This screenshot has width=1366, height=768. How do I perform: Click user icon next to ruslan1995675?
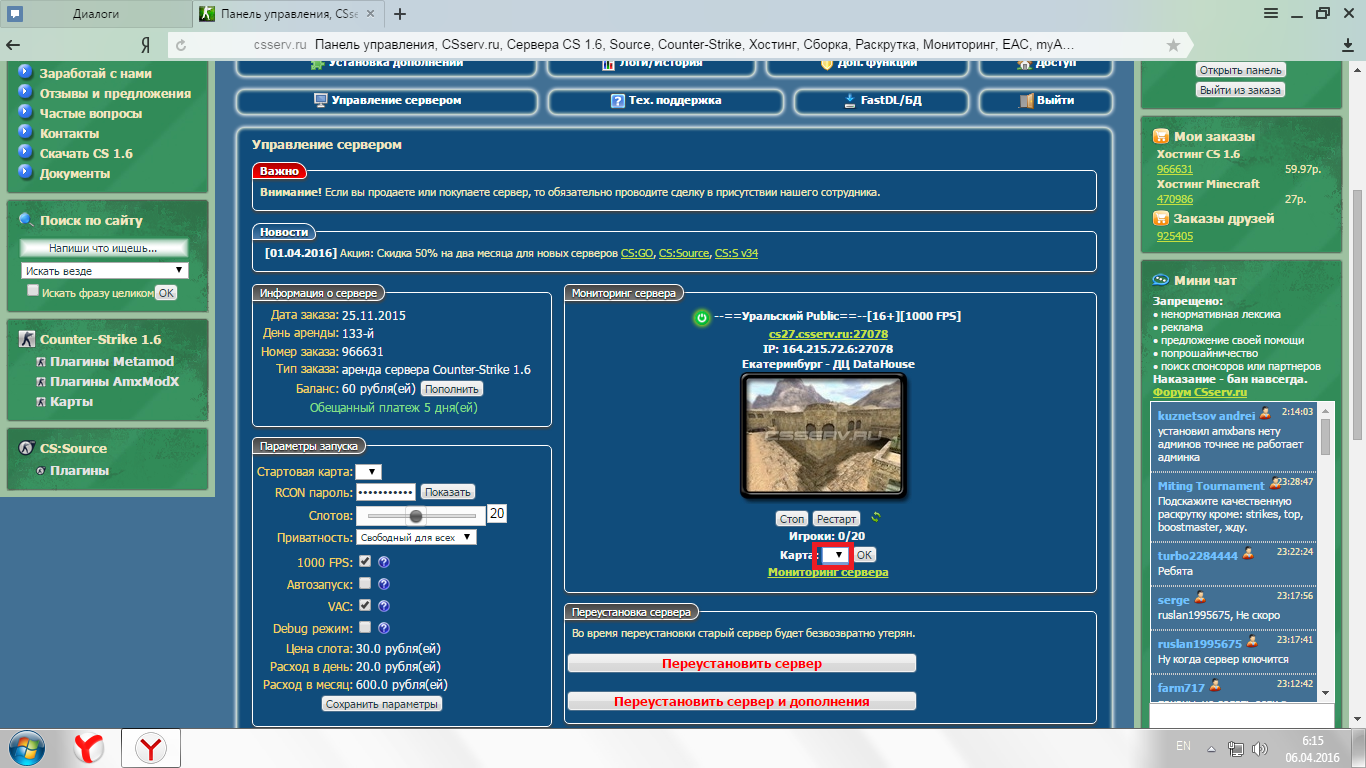point(1252,643)
